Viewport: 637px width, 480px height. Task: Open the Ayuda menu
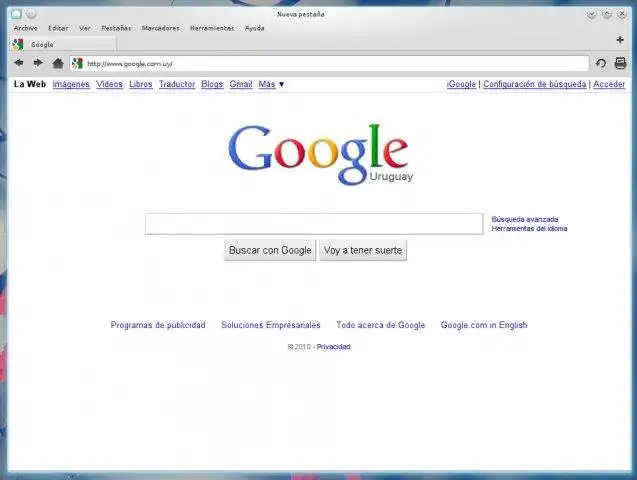pos(255,28)
